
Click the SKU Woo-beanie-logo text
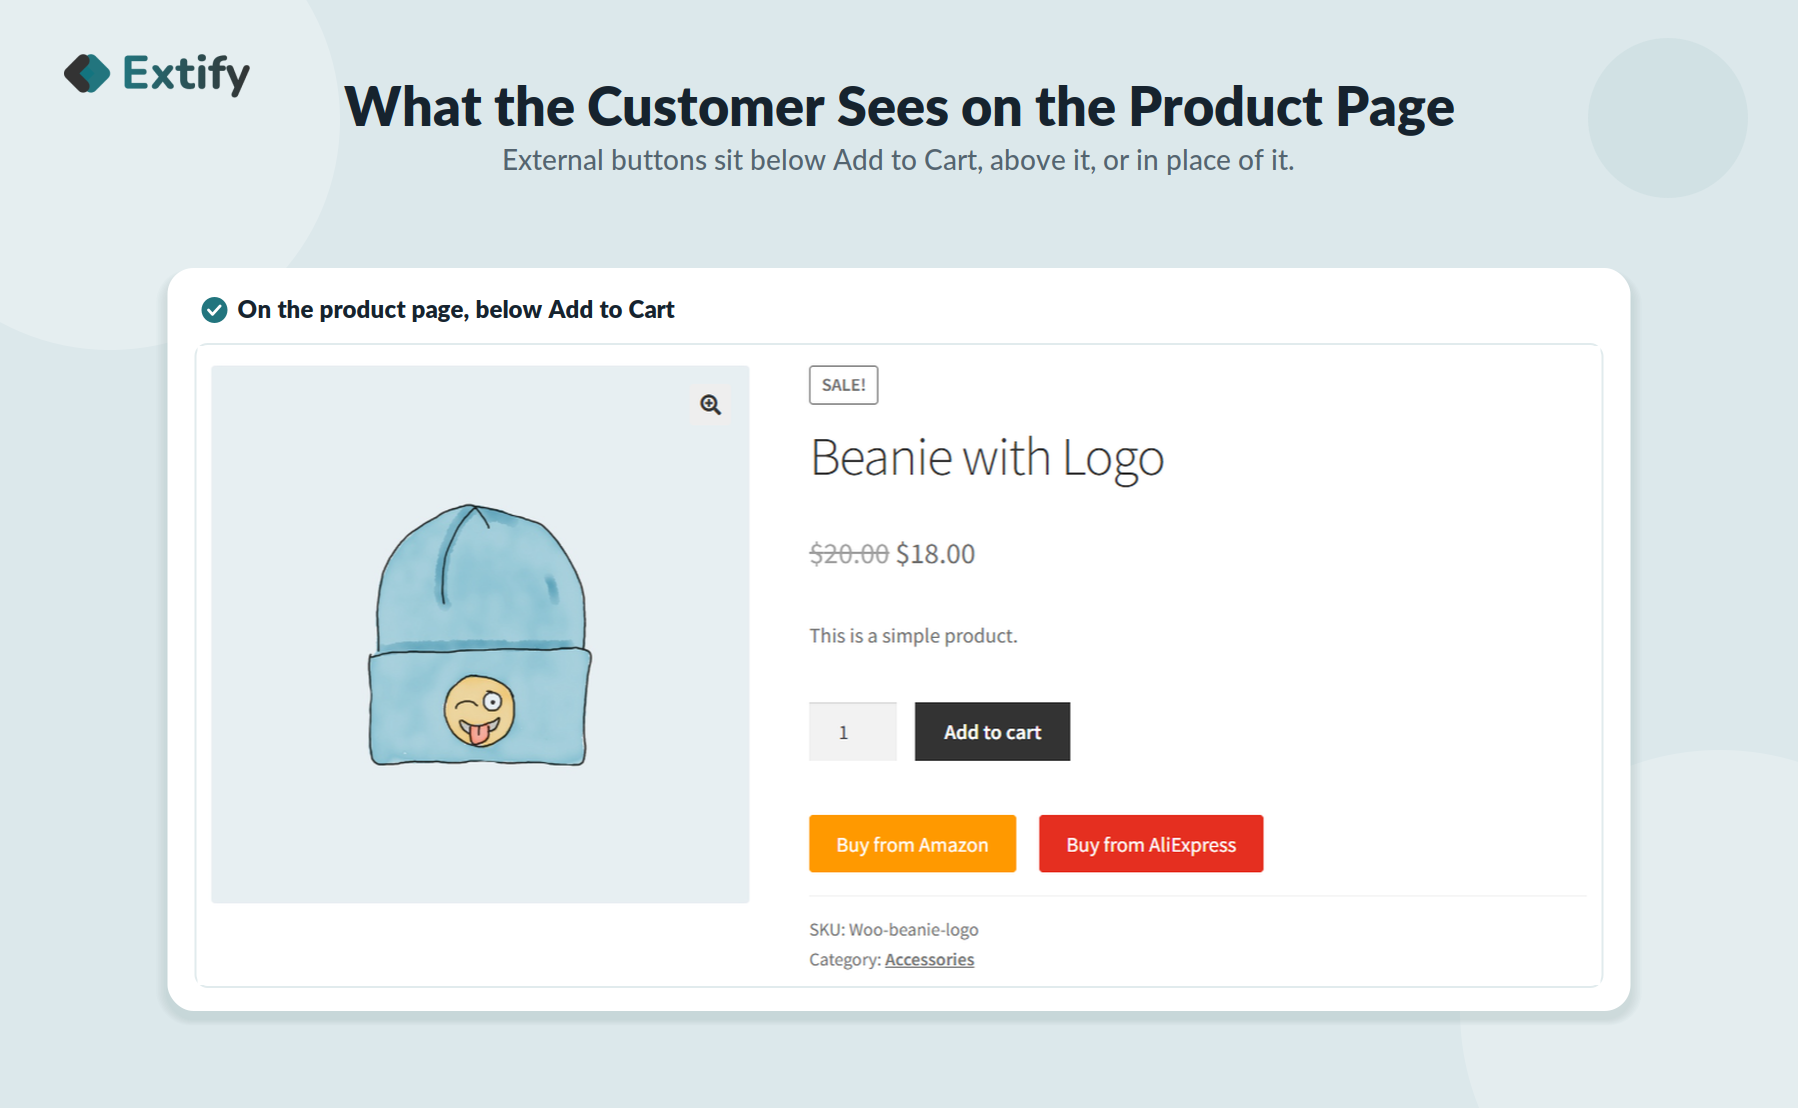click(x=894, y=930)
